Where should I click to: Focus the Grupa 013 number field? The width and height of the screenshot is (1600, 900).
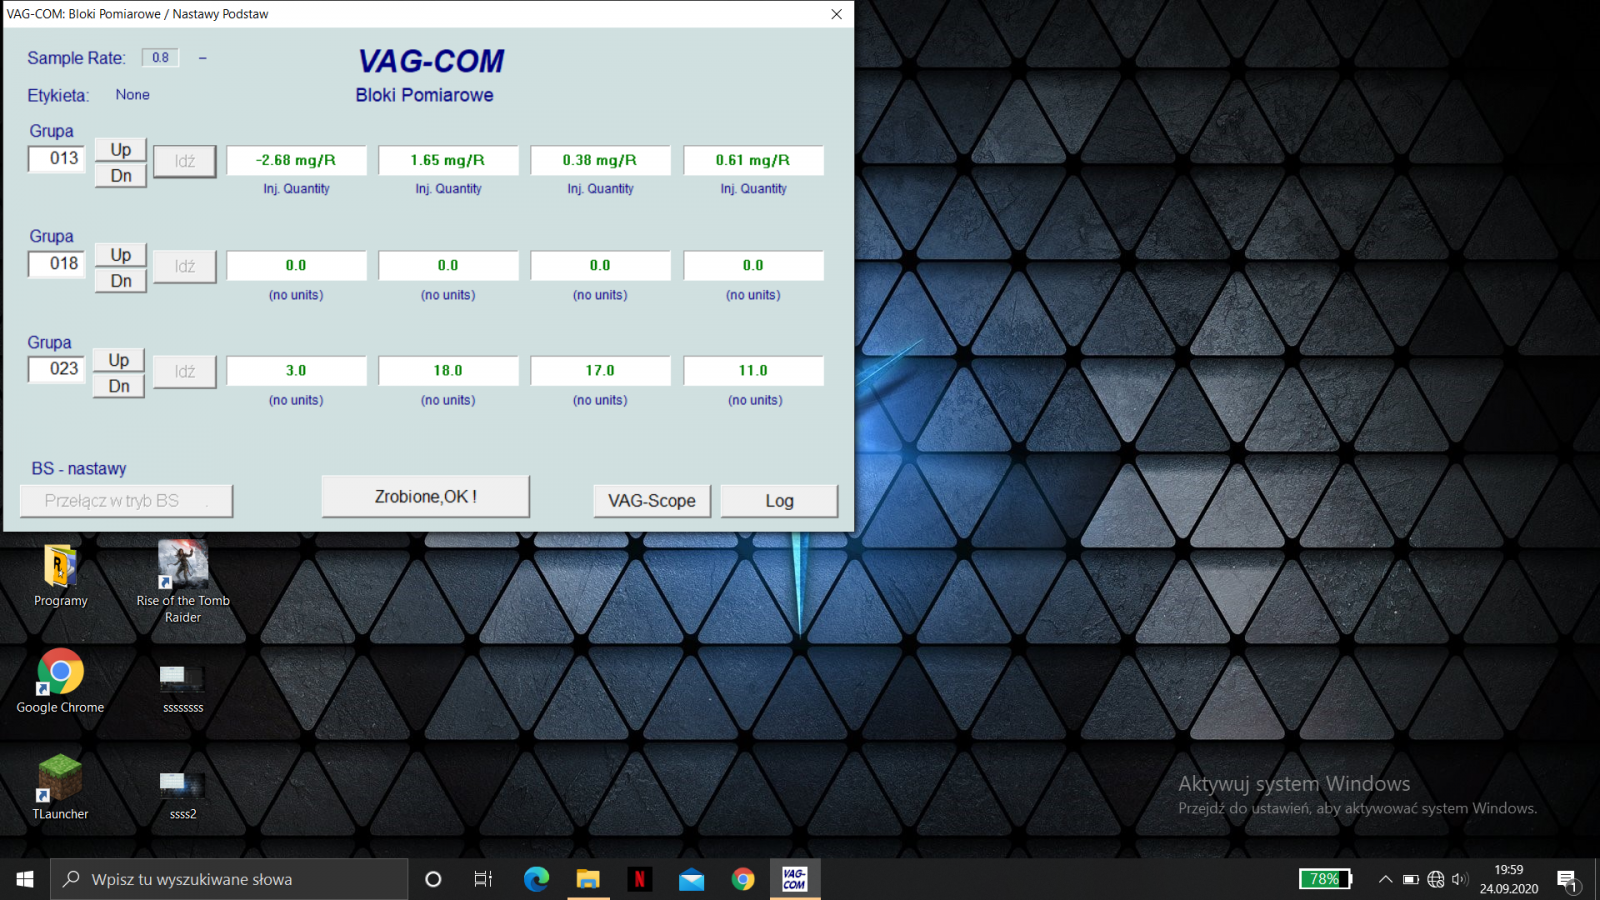coord(56,158)
